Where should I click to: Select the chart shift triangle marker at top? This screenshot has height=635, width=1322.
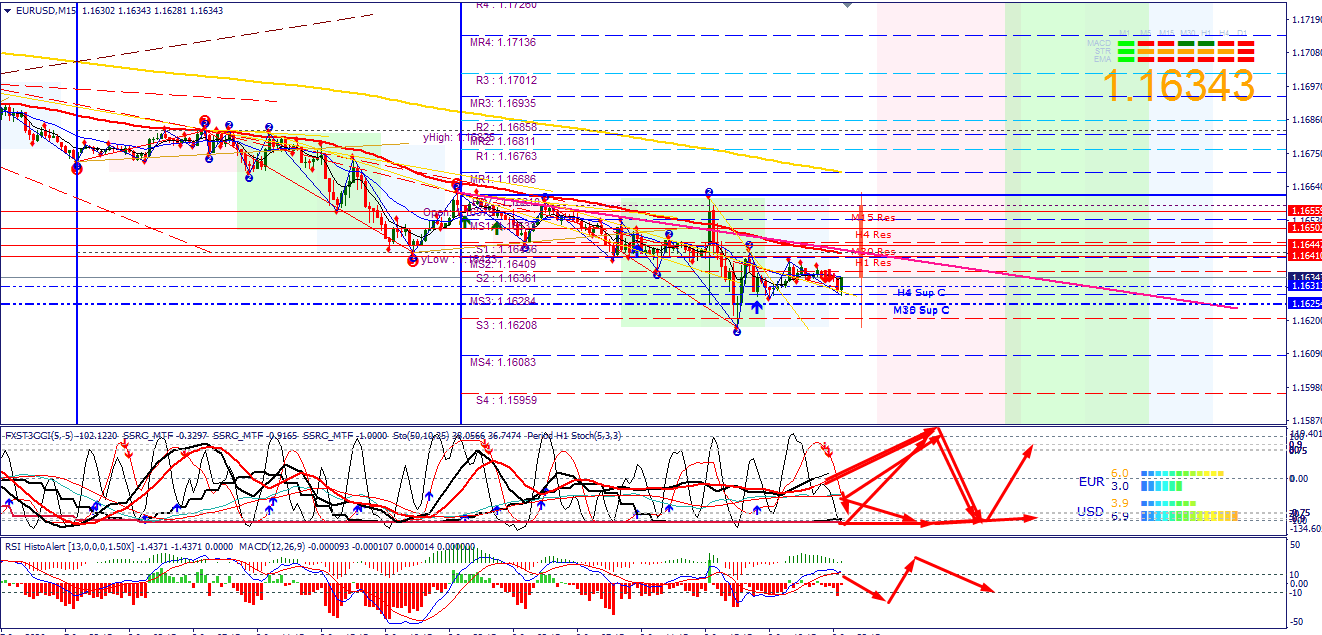pyautogui.click(x=848, y=5)
